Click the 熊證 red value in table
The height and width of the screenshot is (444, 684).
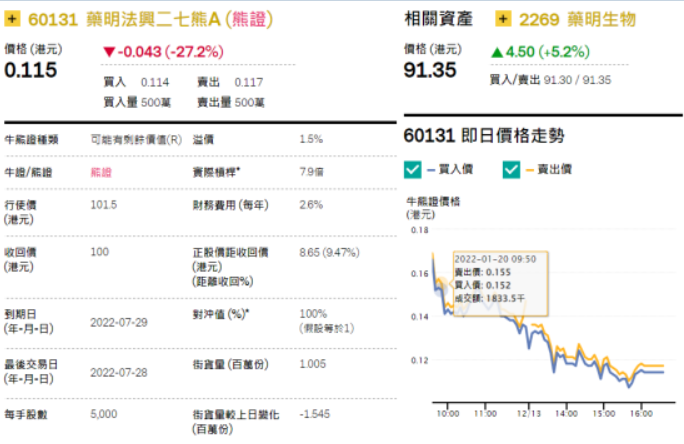(101, 172)
